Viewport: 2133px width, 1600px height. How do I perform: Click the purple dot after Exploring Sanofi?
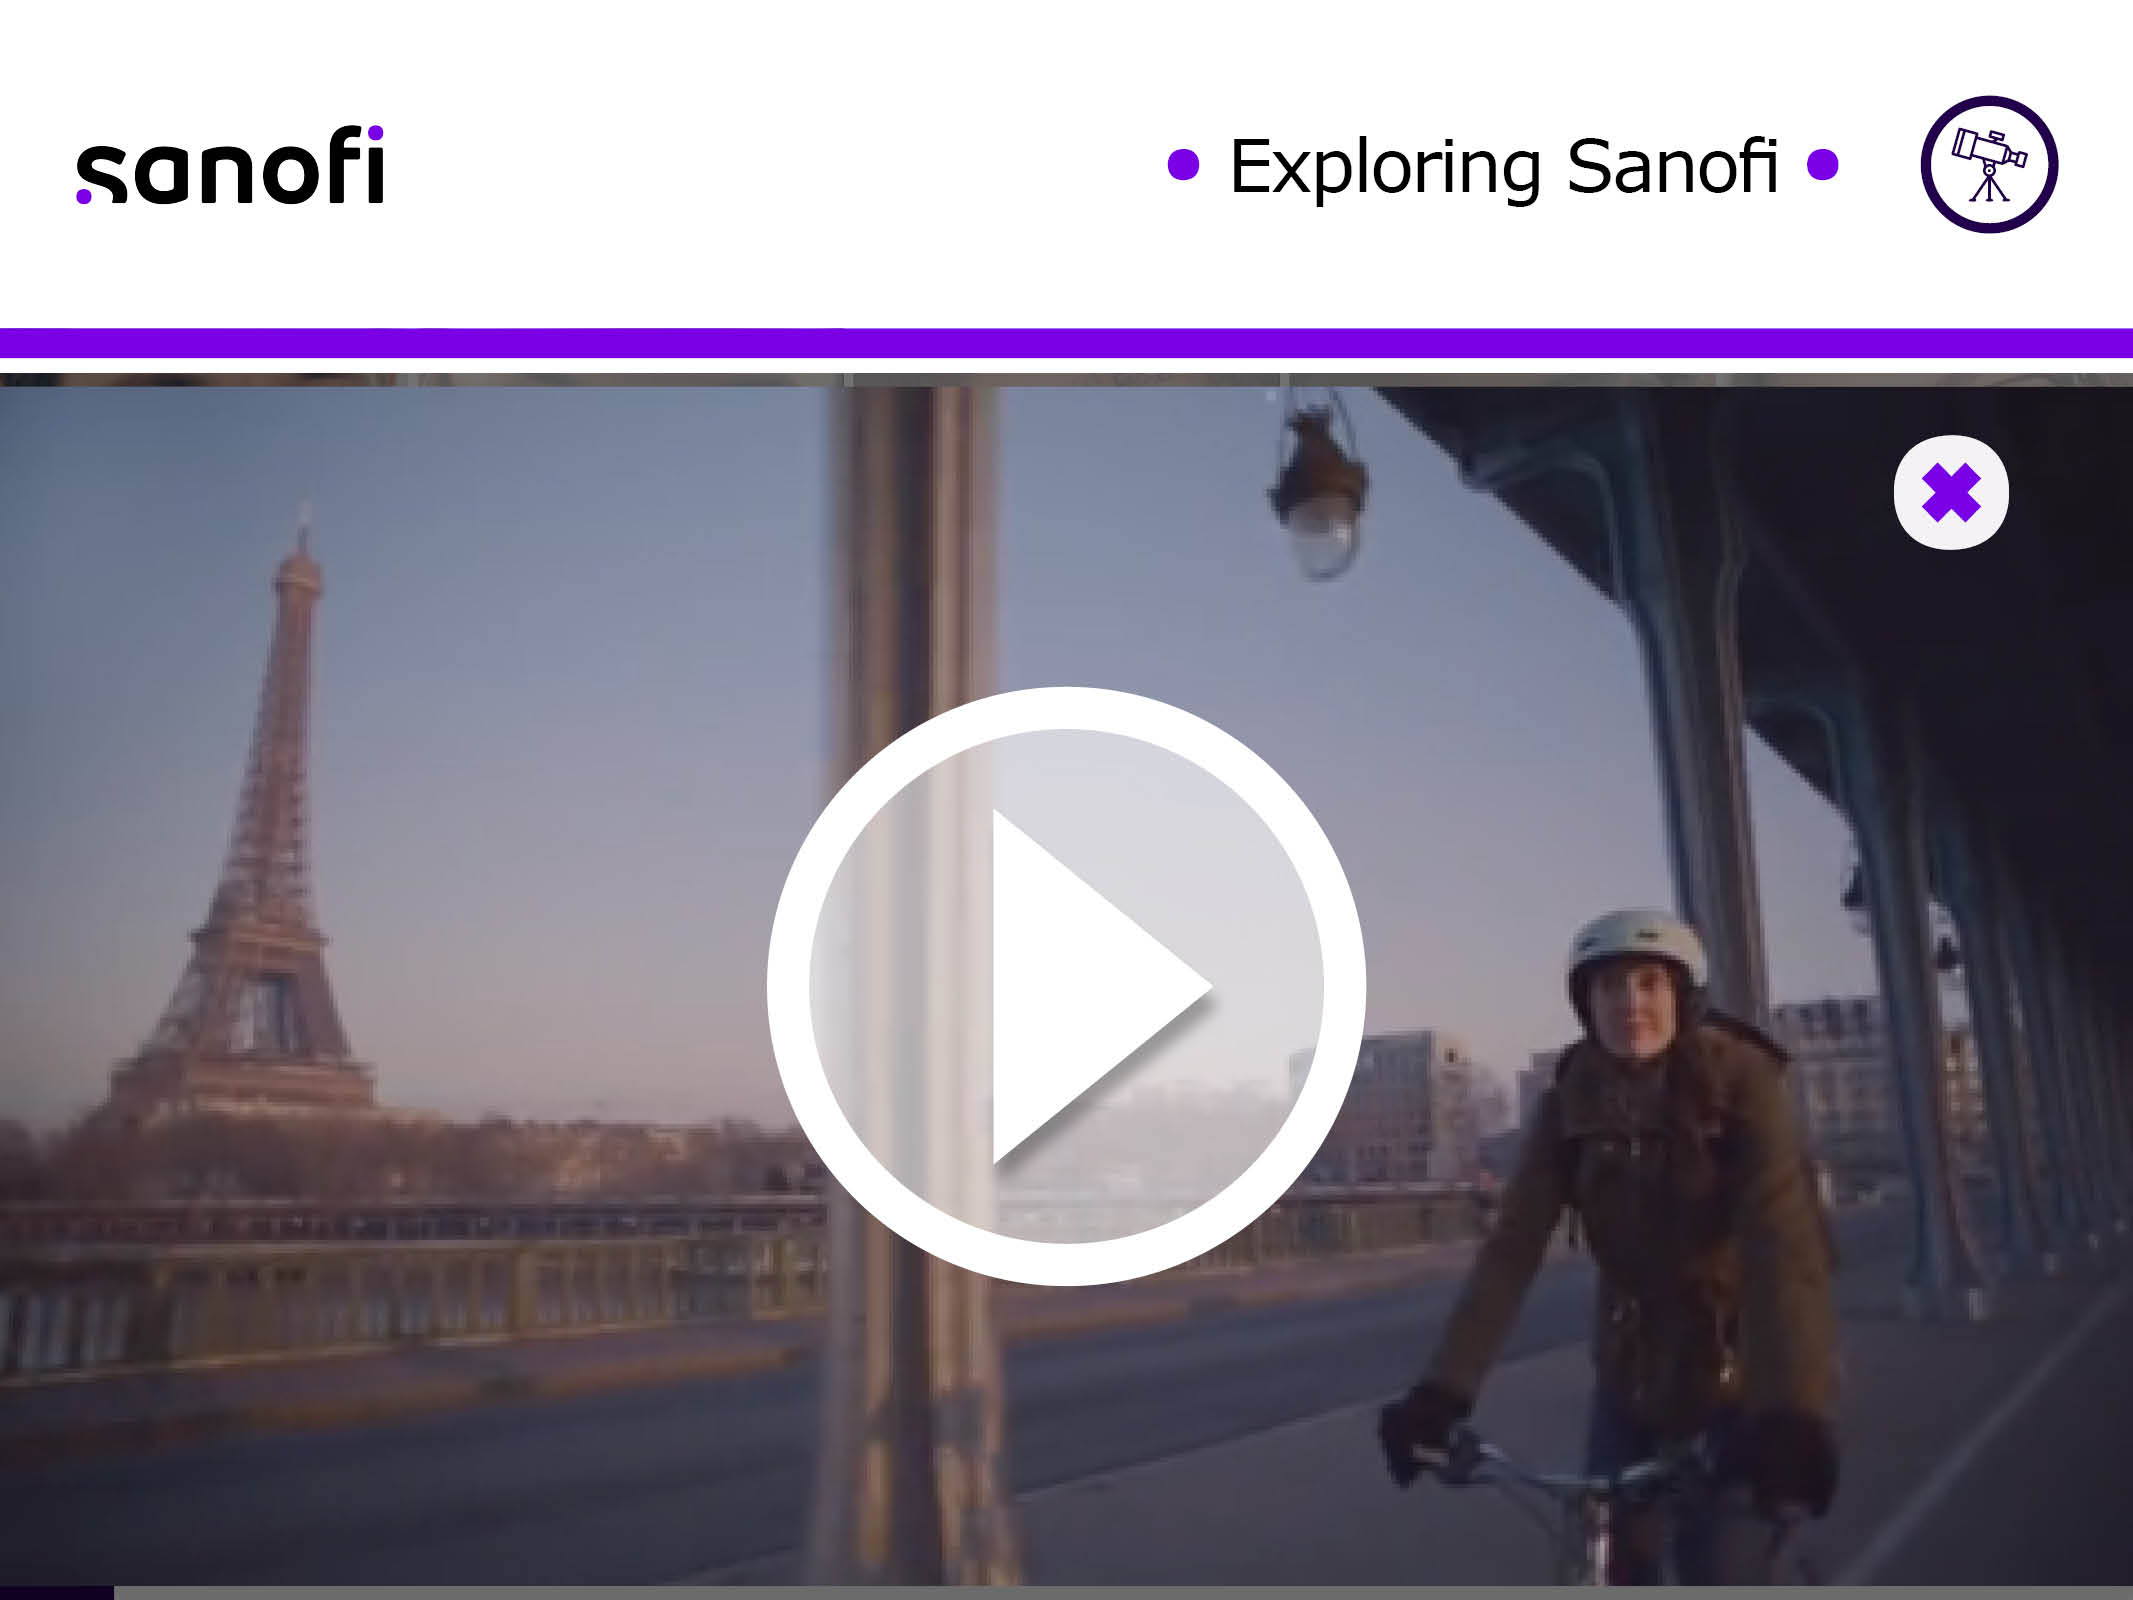pos(1823,165)
